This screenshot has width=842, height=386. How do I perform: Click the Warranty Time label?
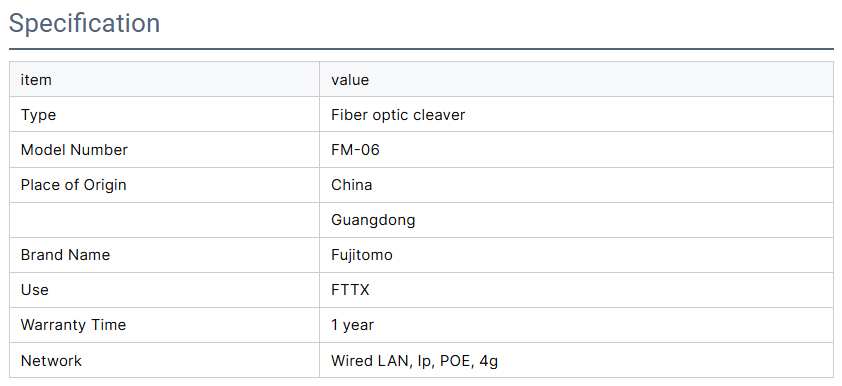coord(74,325)
